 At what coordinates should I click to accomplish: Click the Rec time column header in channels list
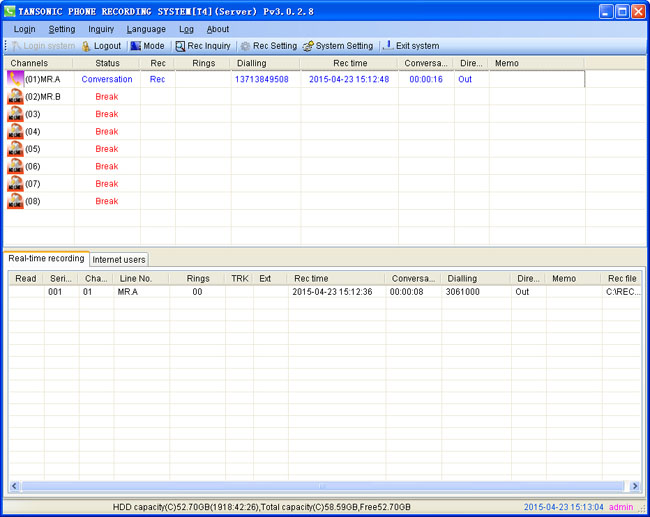point(350,63)
